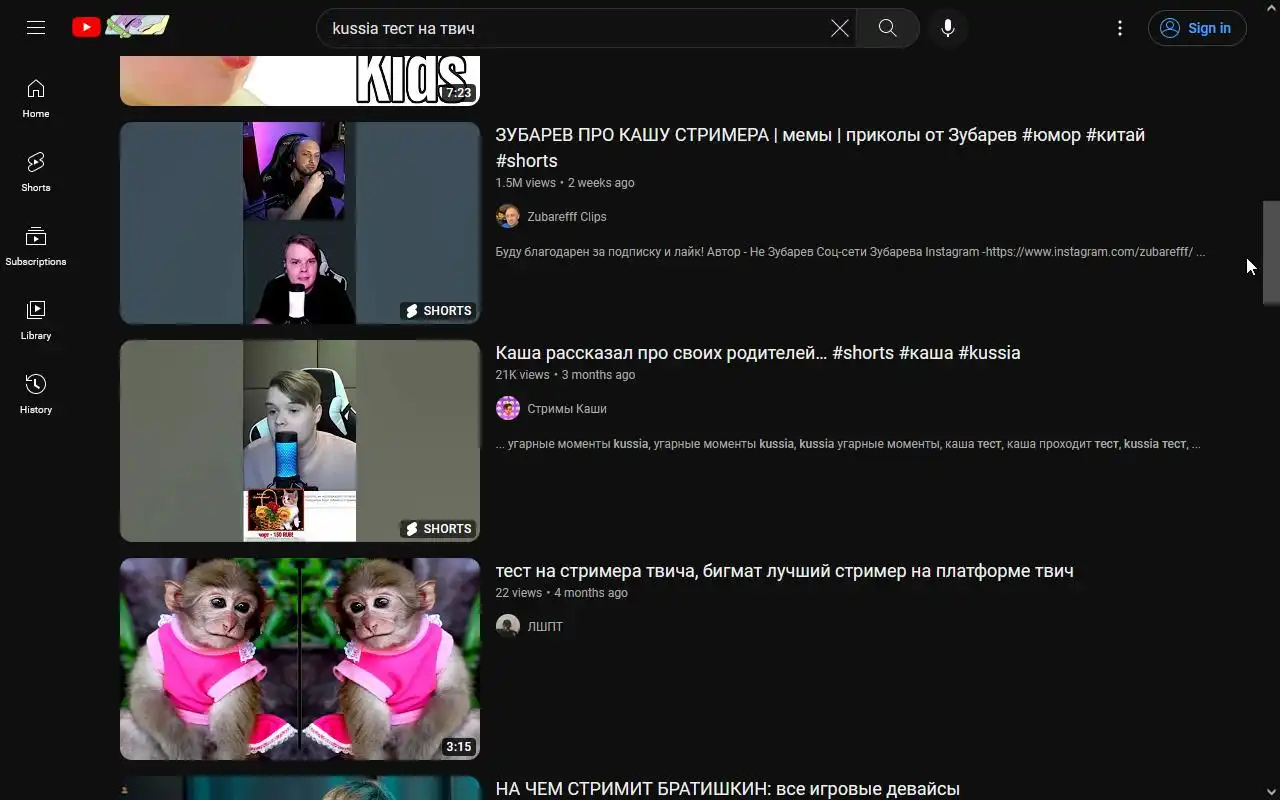The width and height of the screenshot is (1280, 800).
Task: Open Library in sidebar
Action: point(36,320)
